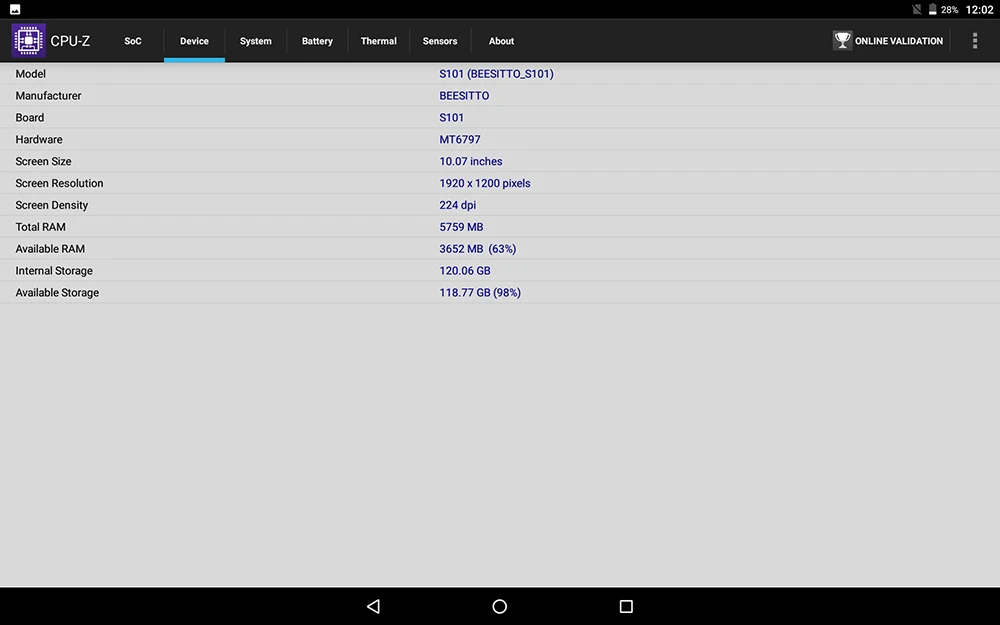Go to the Sensors tab
1000x625 pixels.
tap(440, 41)
